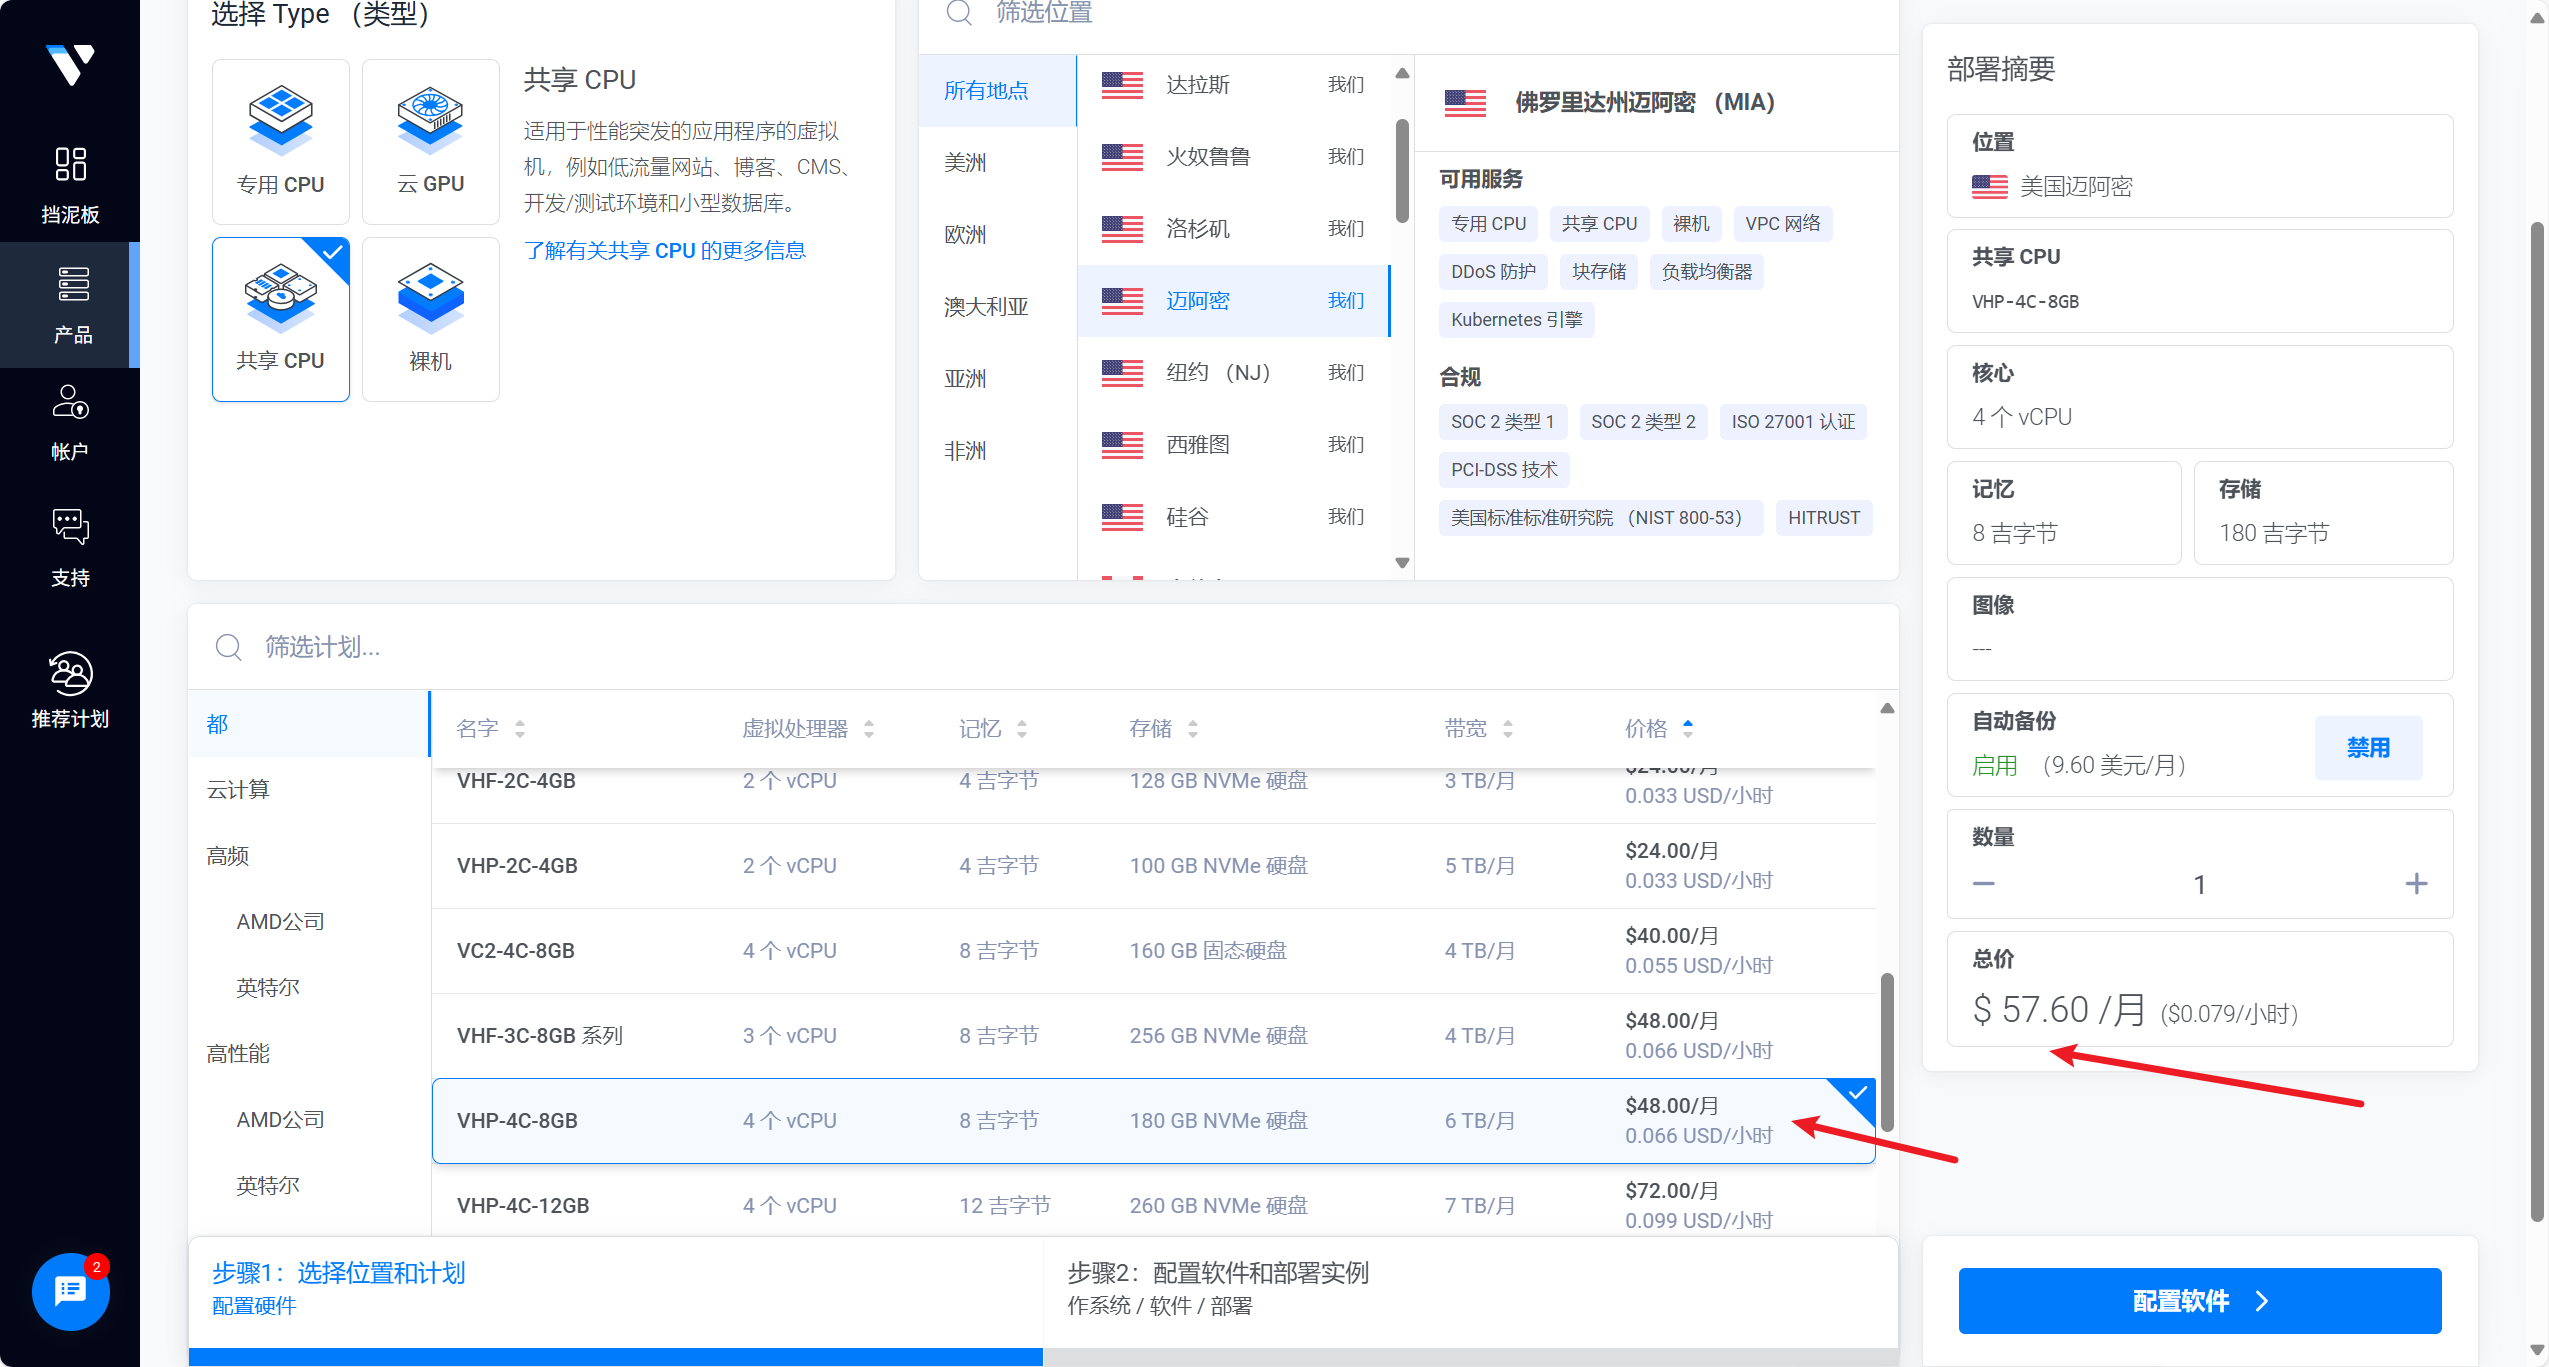2549x1367 pixels.
Task: Select the 专用 CPU type card
Action: click(x=280, y=141)
